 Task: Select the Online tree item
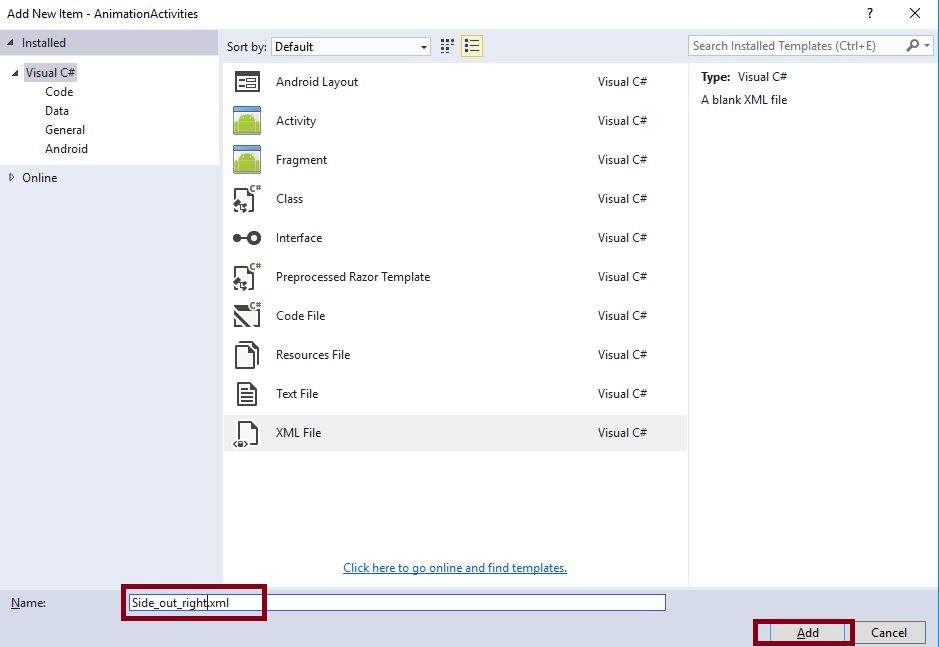(40, 178)
